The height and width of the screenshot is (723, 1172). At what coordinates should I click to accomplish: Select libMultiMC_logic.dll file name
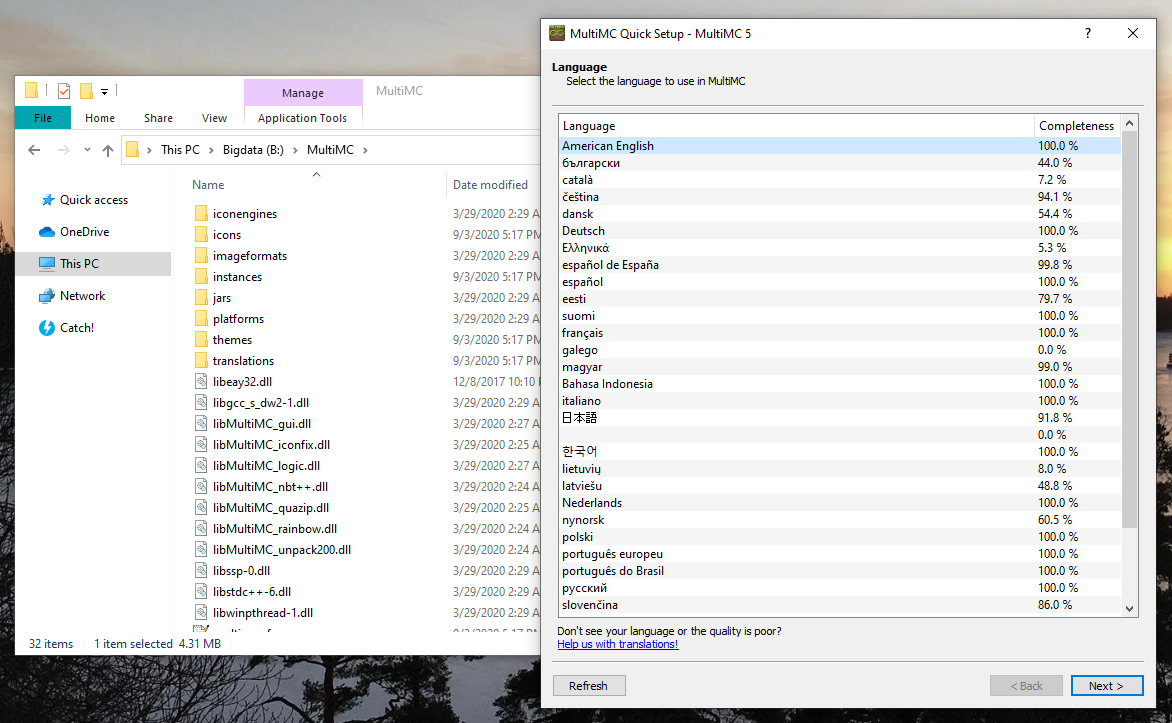point(266,465)
